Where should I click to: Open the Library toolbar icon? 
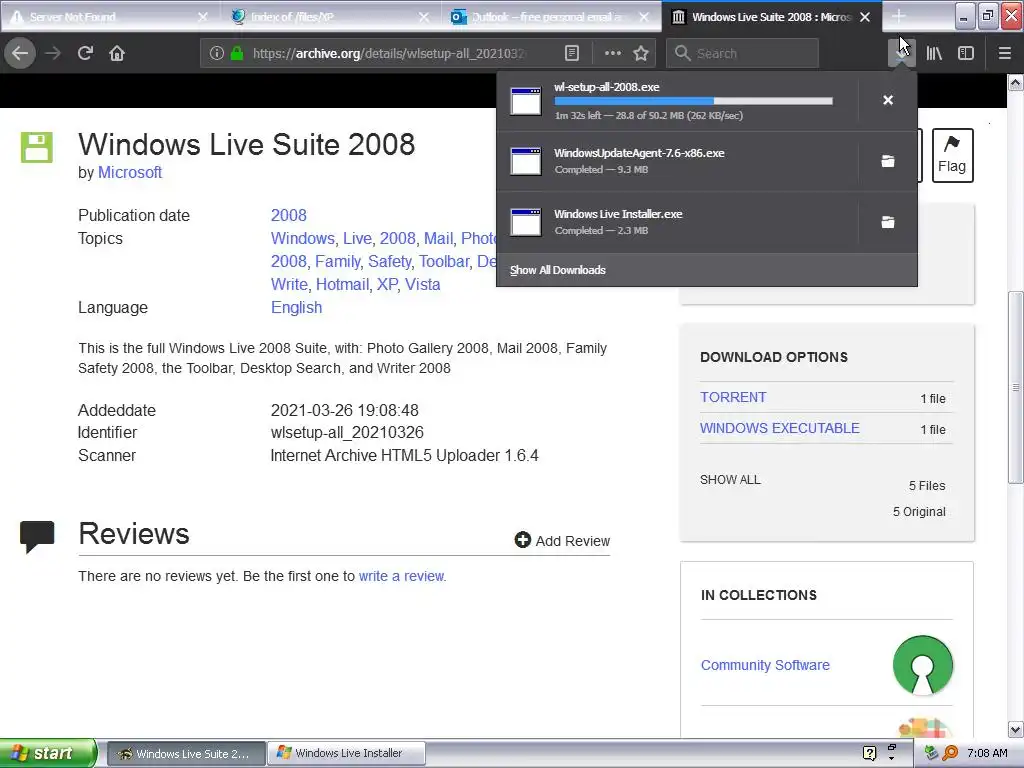pyautogui.click(x=934, y=53)
